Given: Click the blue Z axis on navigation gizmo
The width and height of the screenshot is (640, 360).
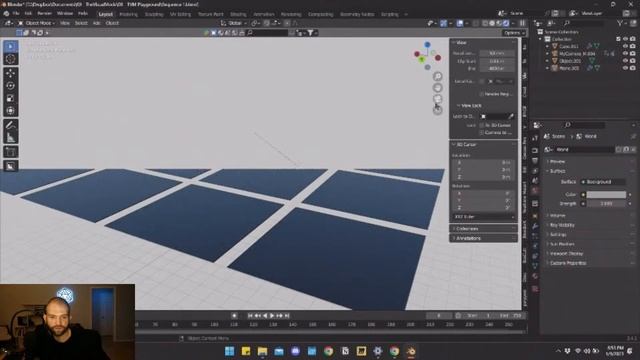Looking at the screenshot, I should [427, 44].
